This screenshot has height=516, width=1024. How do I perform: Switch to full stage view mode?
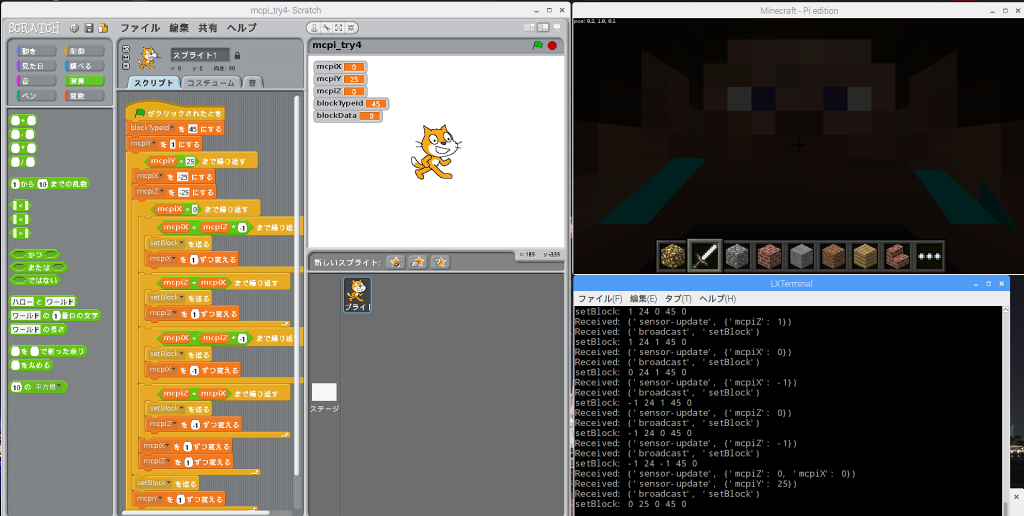coord(543,27)
